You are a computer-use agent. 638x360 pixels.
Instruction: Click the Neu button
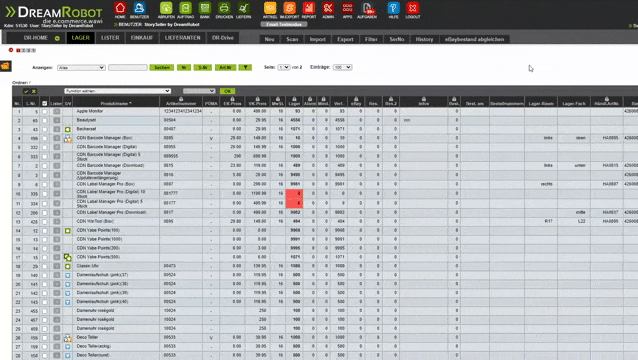point(269,39)
